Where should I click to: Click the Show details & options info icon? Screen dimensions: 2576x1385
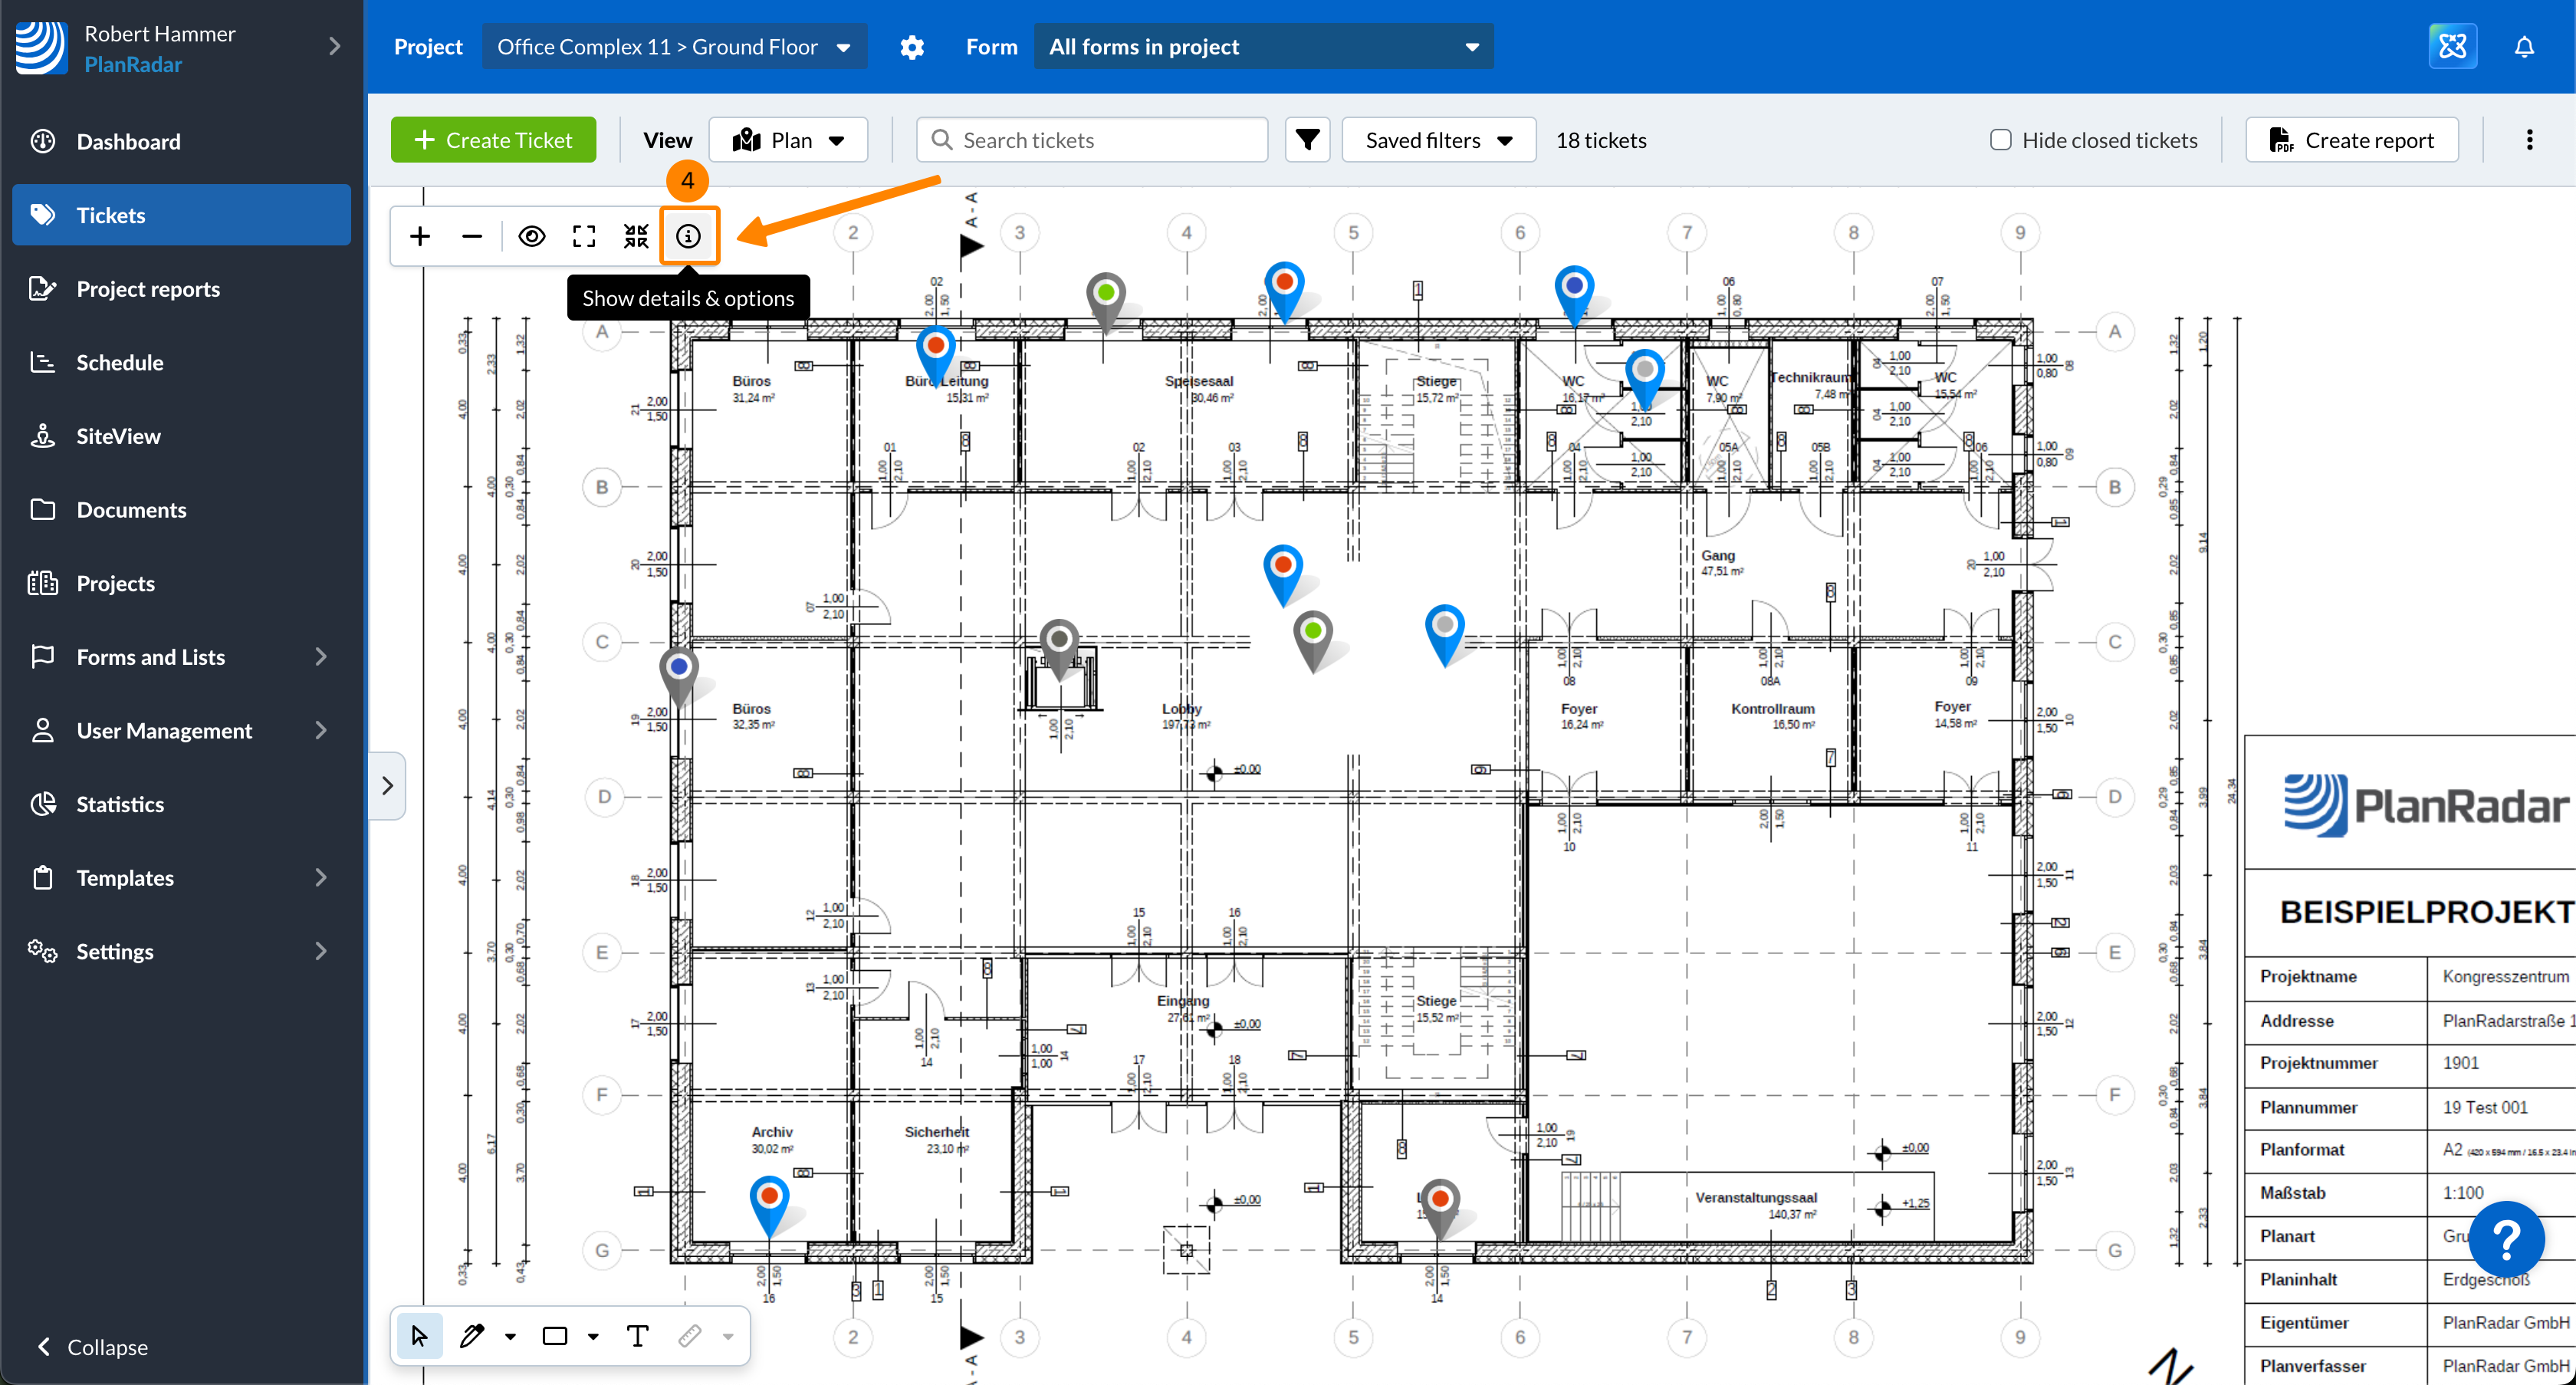pos(688,236)
